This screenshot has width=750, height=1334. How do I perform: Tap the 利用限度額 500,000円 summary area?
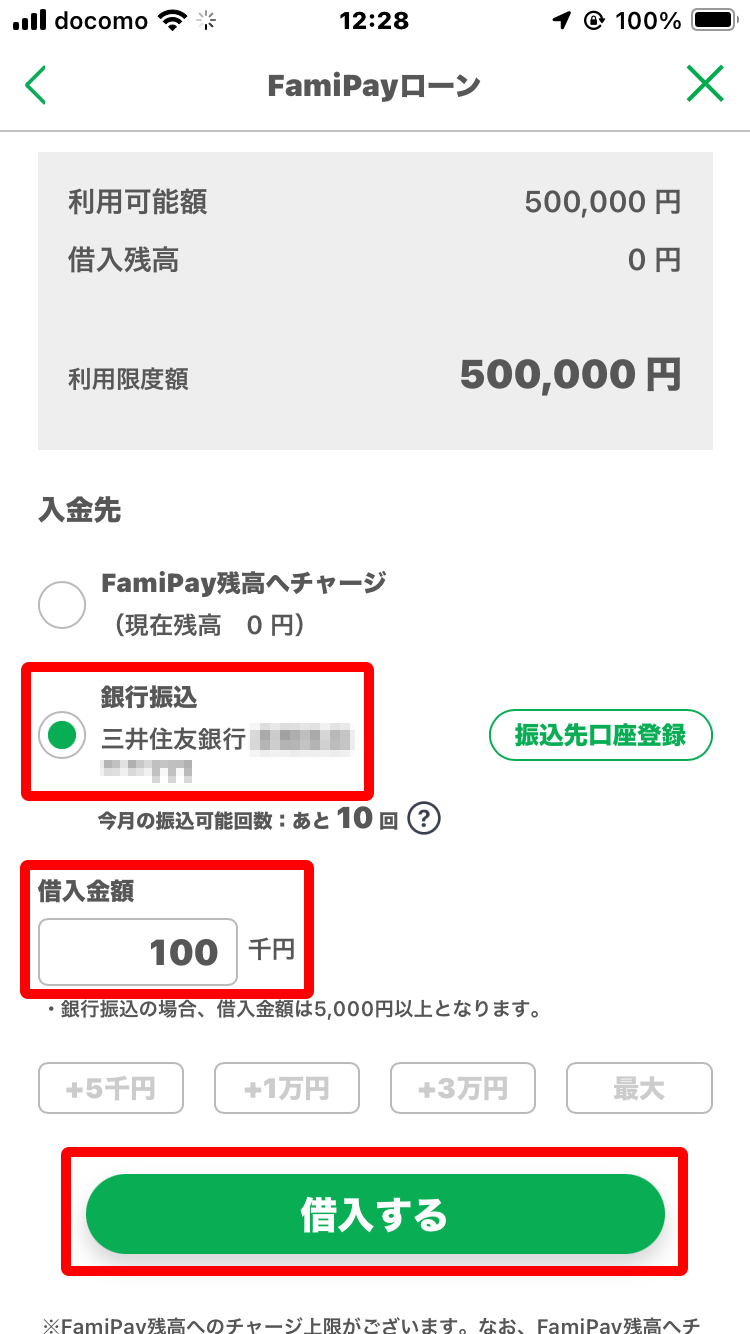point(375,378)
